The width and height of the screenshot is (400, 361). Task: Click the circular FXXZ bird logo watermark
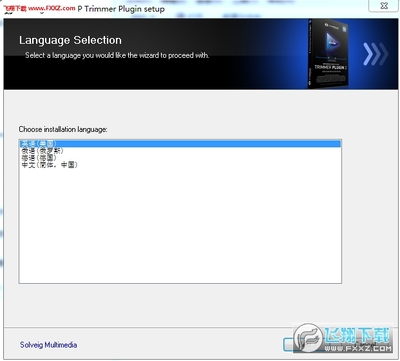[309, 338]
